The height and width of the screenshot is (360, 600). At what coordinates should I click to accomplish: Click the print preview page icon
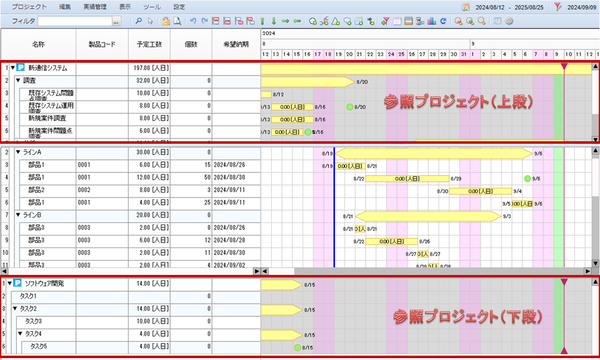tap(177, 21)
